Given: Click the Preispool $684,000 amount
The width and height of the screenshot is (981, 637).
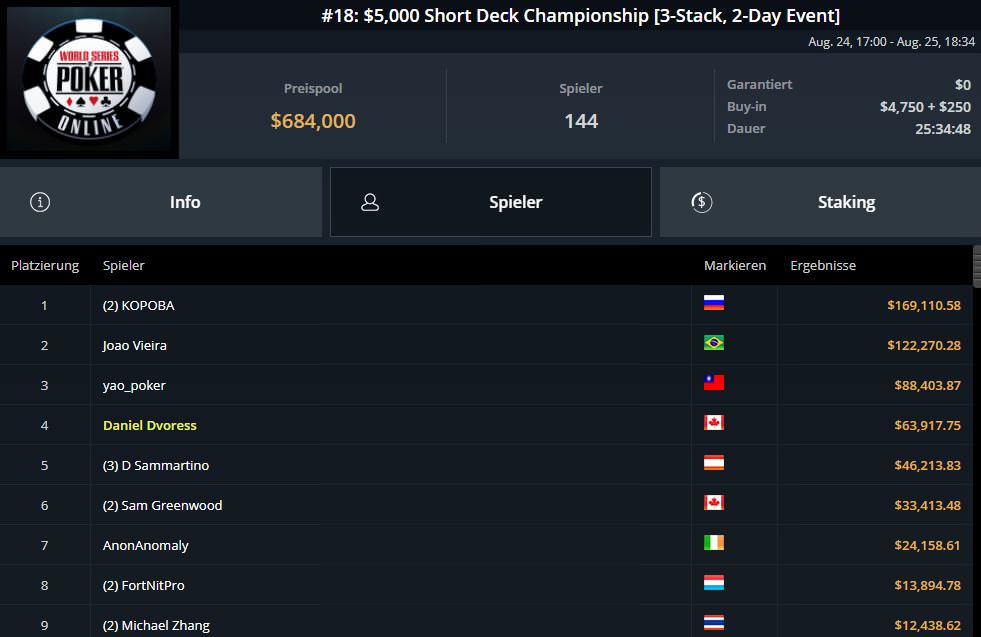Looking at the screenshot, I should (313, 121).
